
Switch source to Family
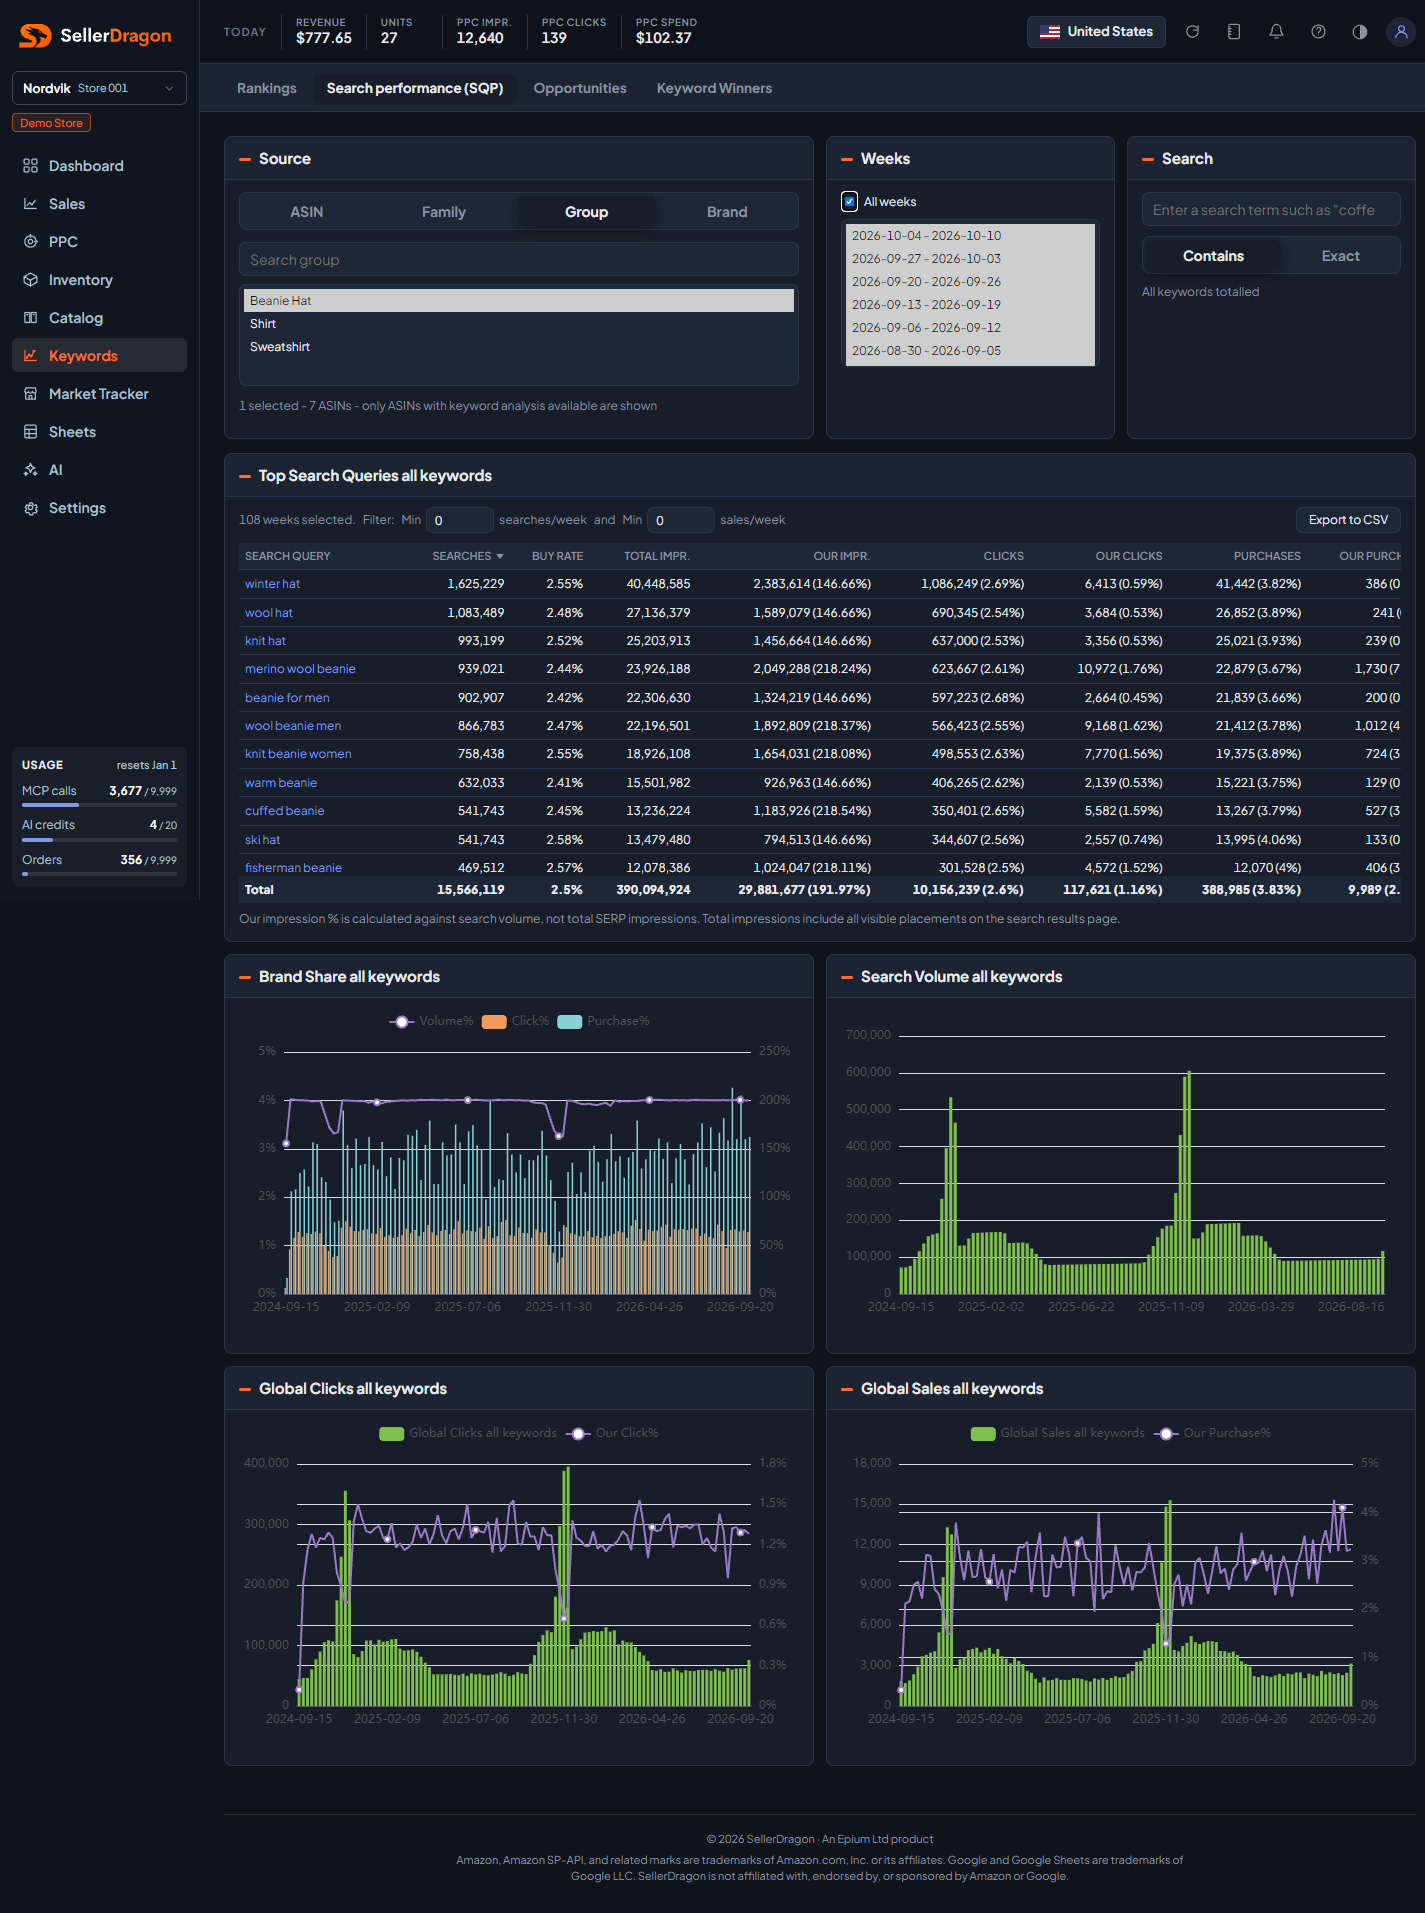coord(444,212)
